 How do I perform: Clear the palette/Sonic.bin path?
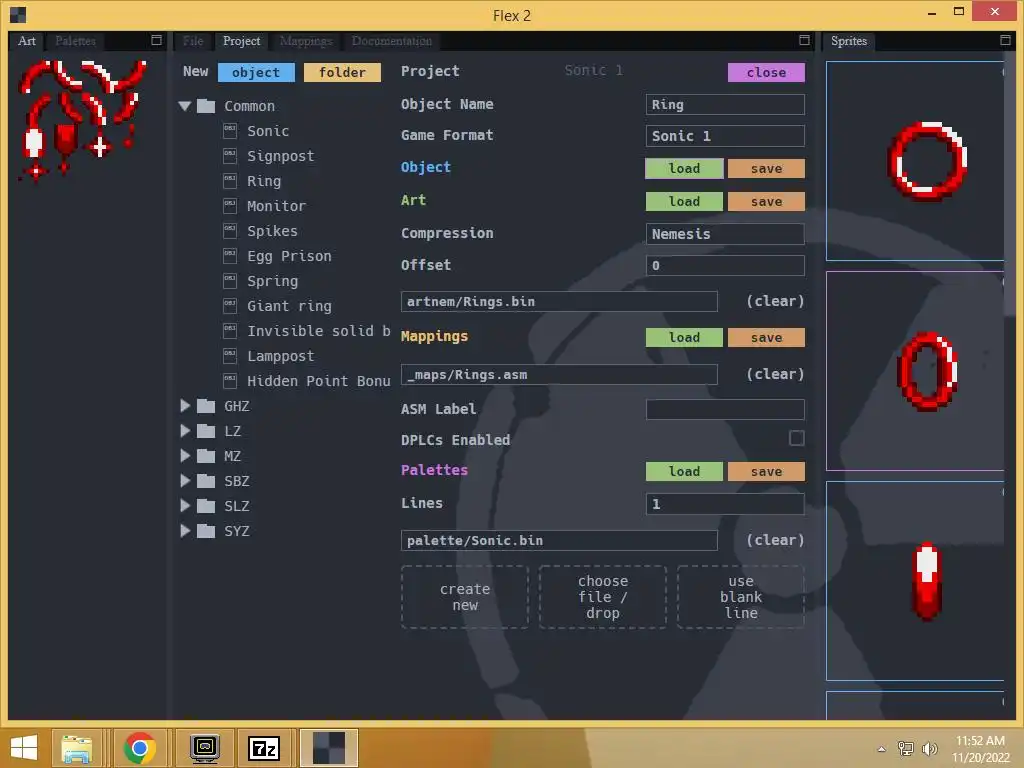point(775,540)
